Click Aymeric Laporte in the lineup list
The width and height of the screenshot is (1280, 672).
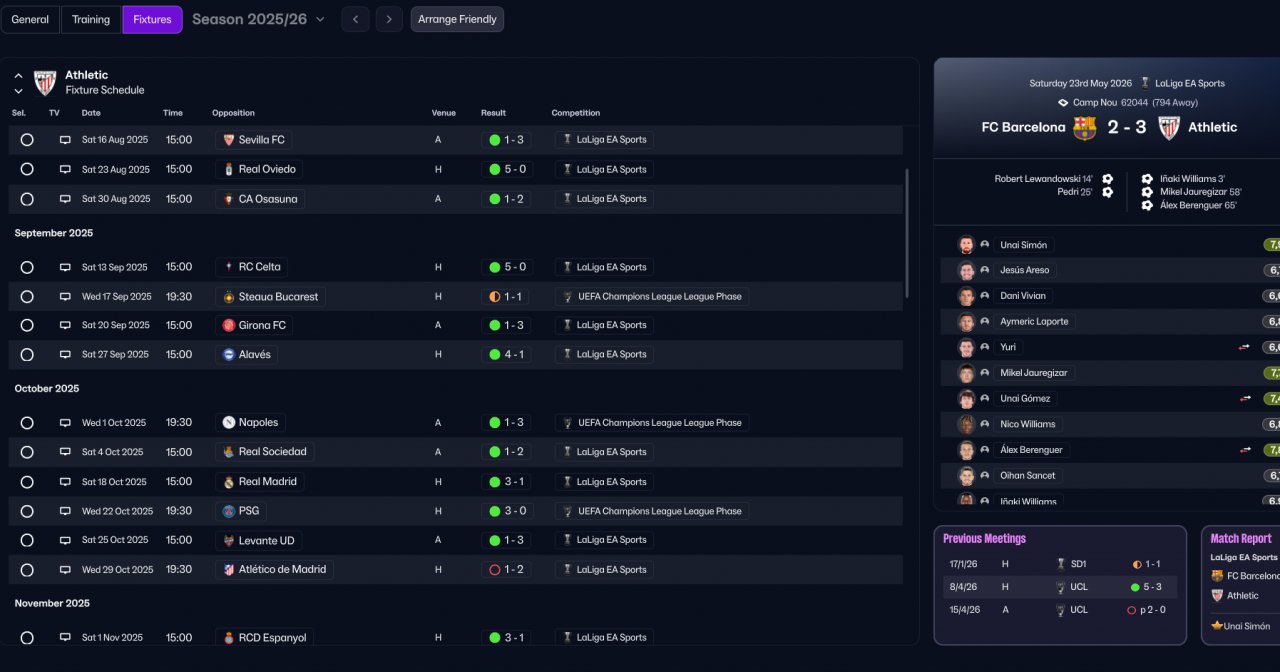[x=1034, y=322]
